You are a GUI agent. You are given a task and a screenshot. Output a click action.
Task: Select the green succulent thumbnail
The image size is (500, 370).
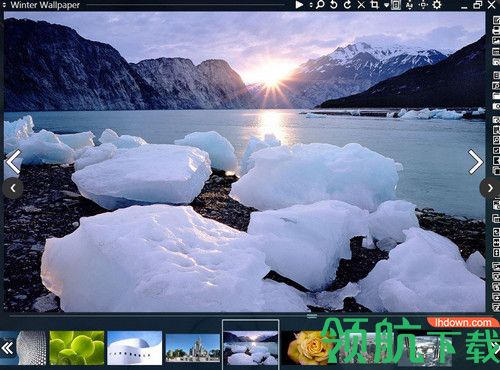77,348
